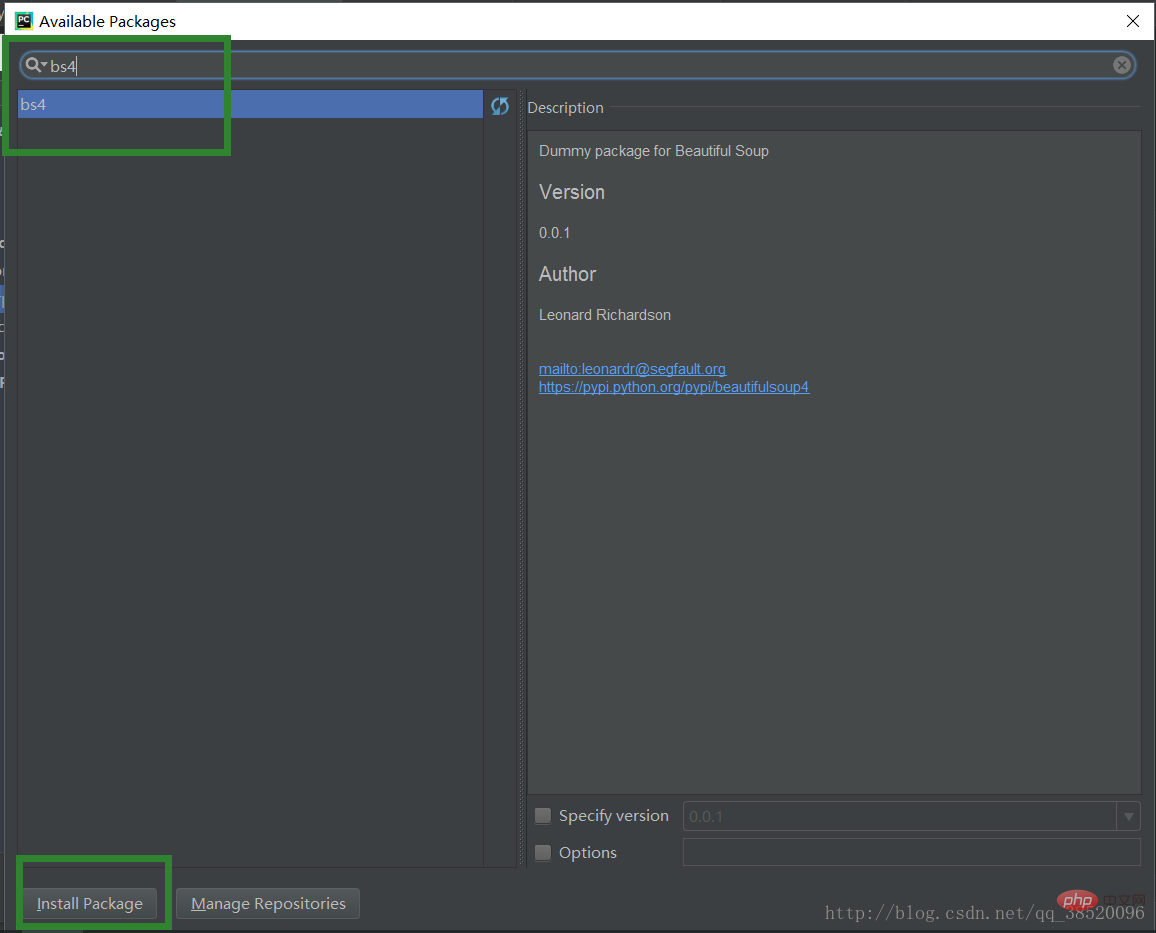
Task: Click the Leonard Richardson author text
Action: 605,315
